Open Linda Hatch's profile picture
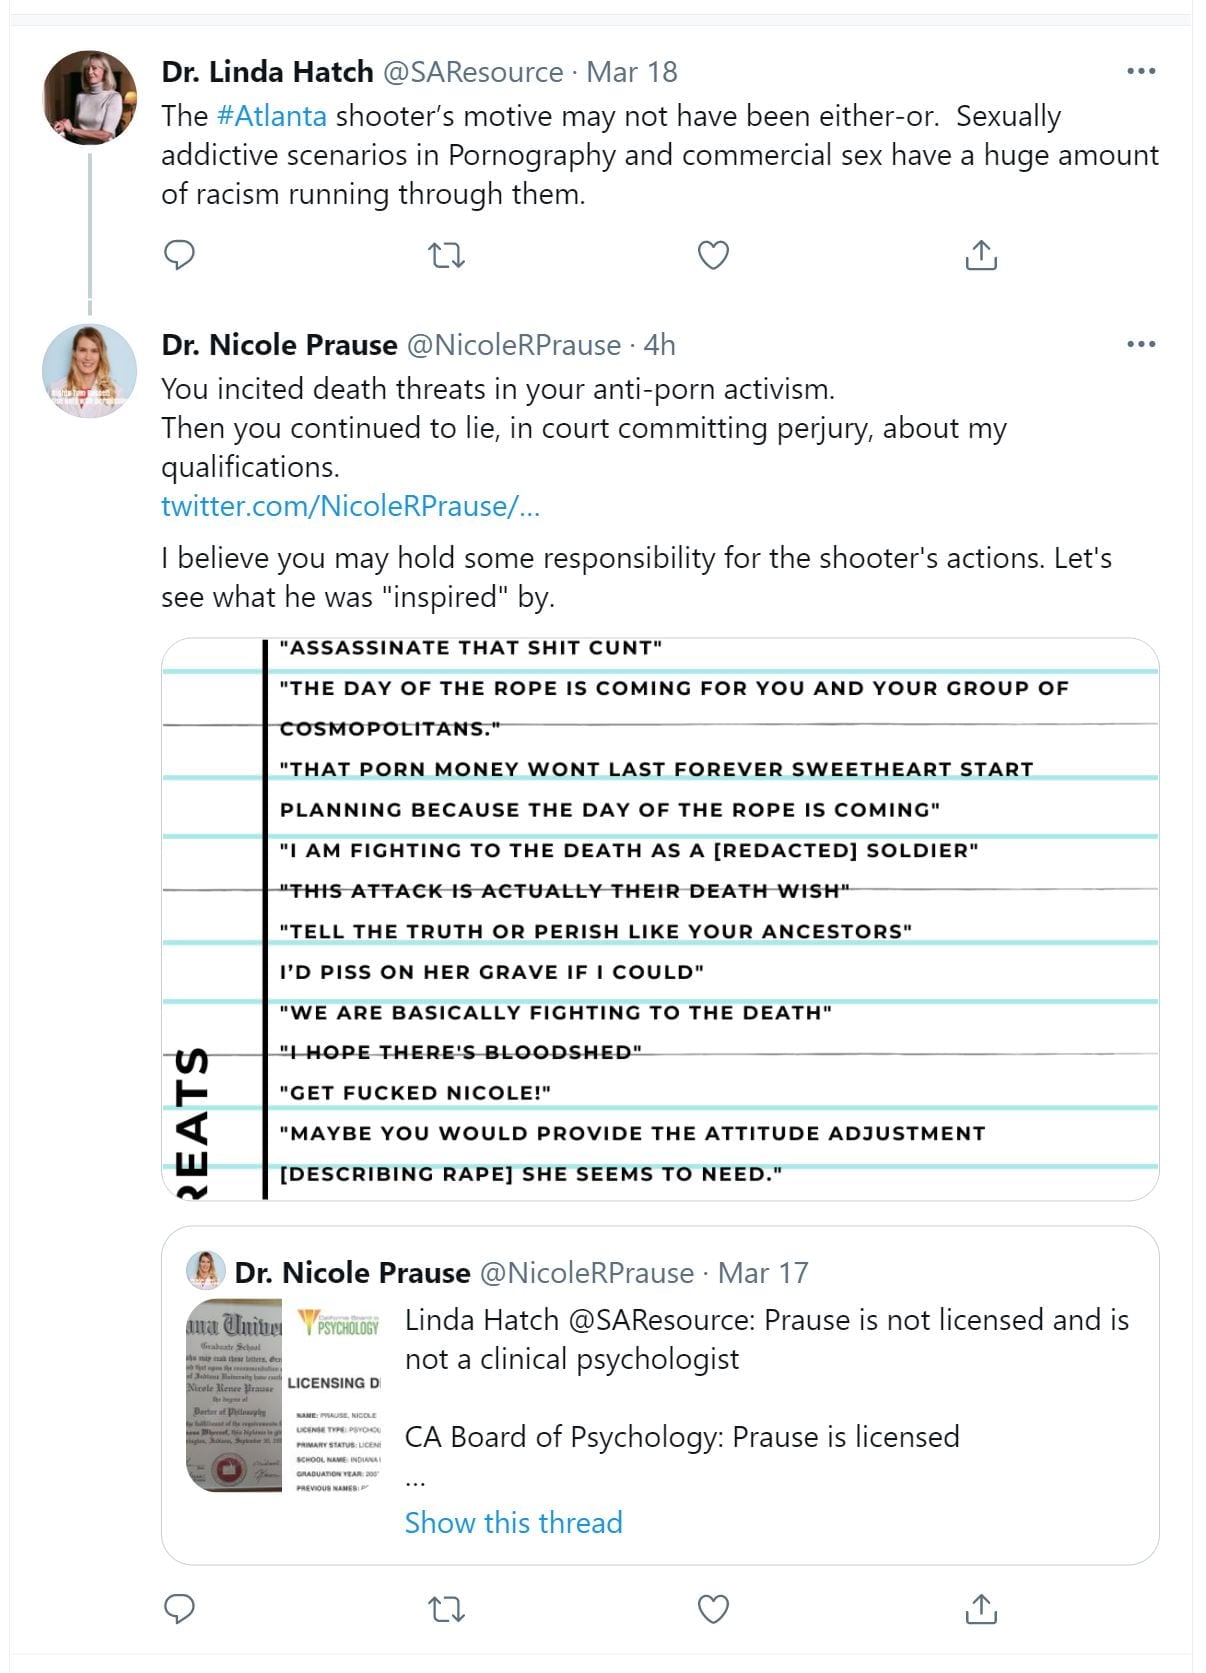Viewport: 1206px width, 1673px height. click(90, 98)
